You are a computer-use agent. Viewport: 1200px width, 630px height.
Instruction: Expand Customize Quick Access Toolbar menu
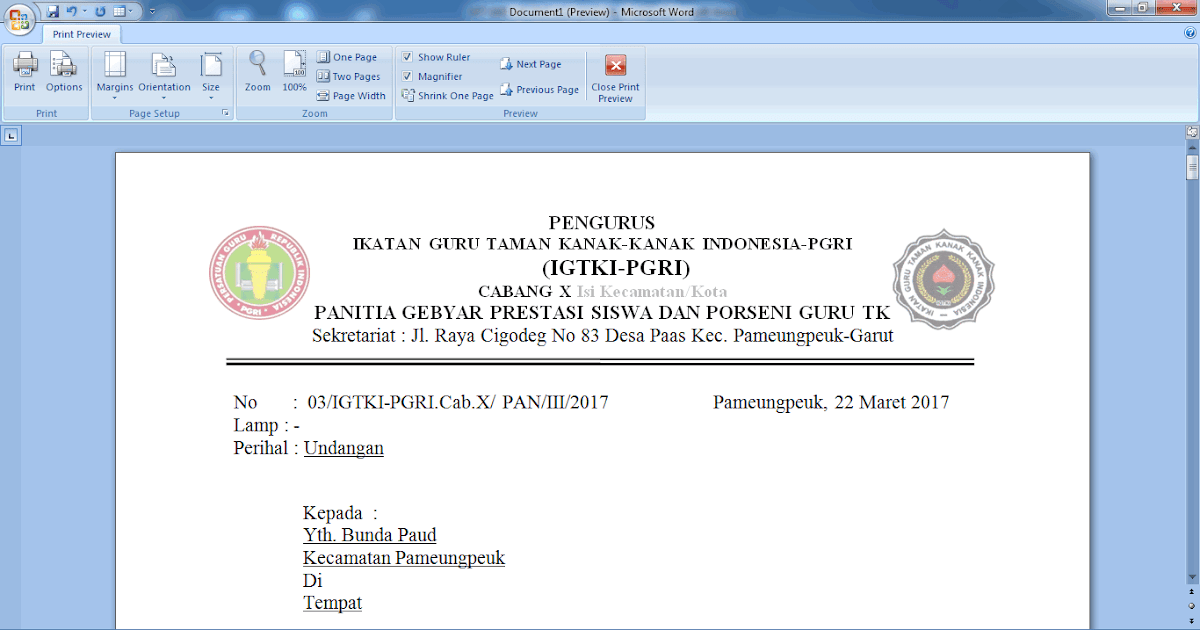(152, 11)
